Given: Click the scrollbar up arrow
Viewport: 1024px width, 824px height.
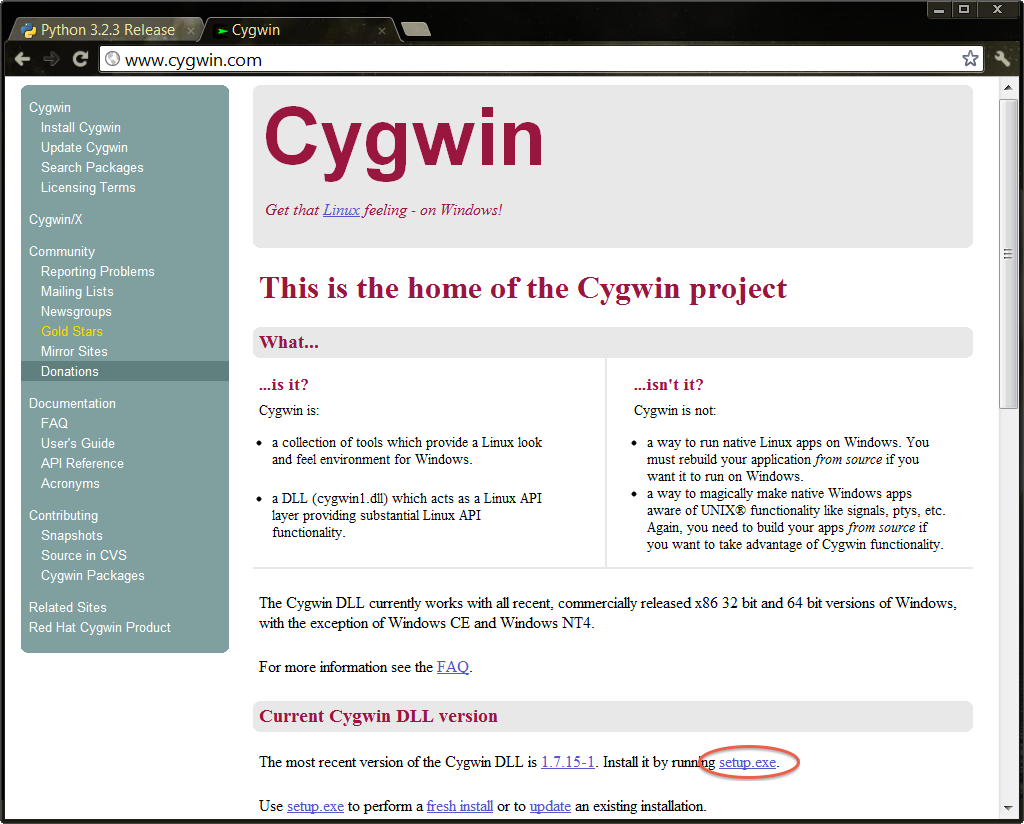Looking at the screenshot, I should [x=1008, y=88].
